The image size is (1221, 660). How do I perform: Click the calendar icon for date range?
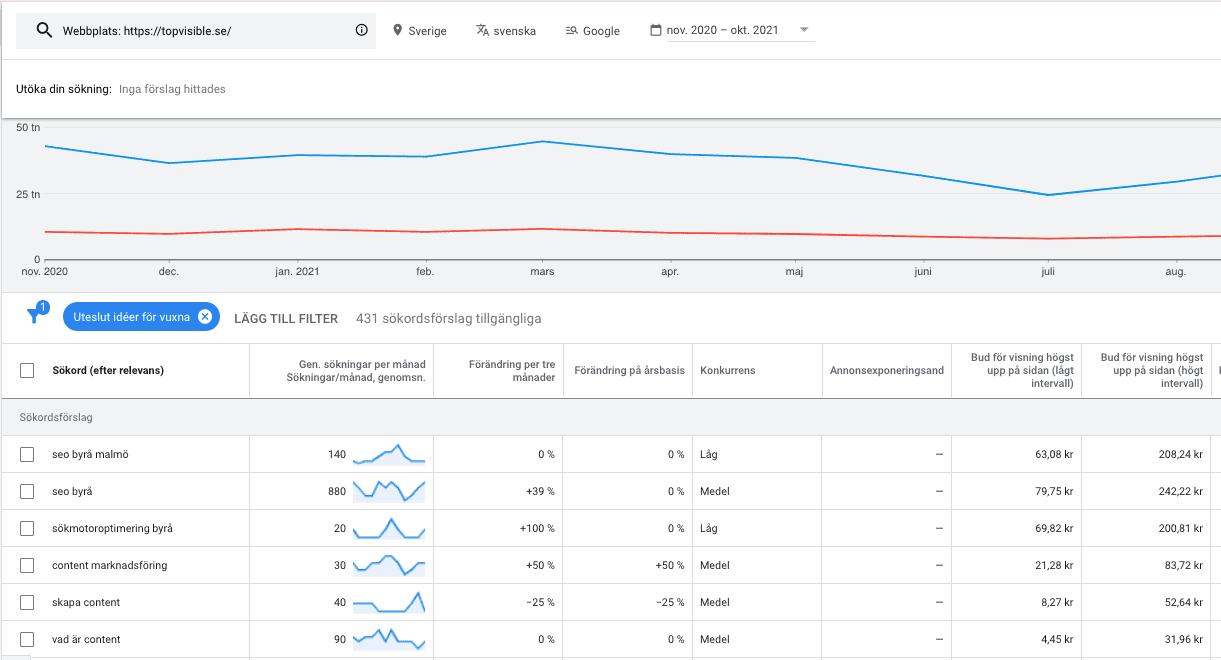(x=656, y=30)
